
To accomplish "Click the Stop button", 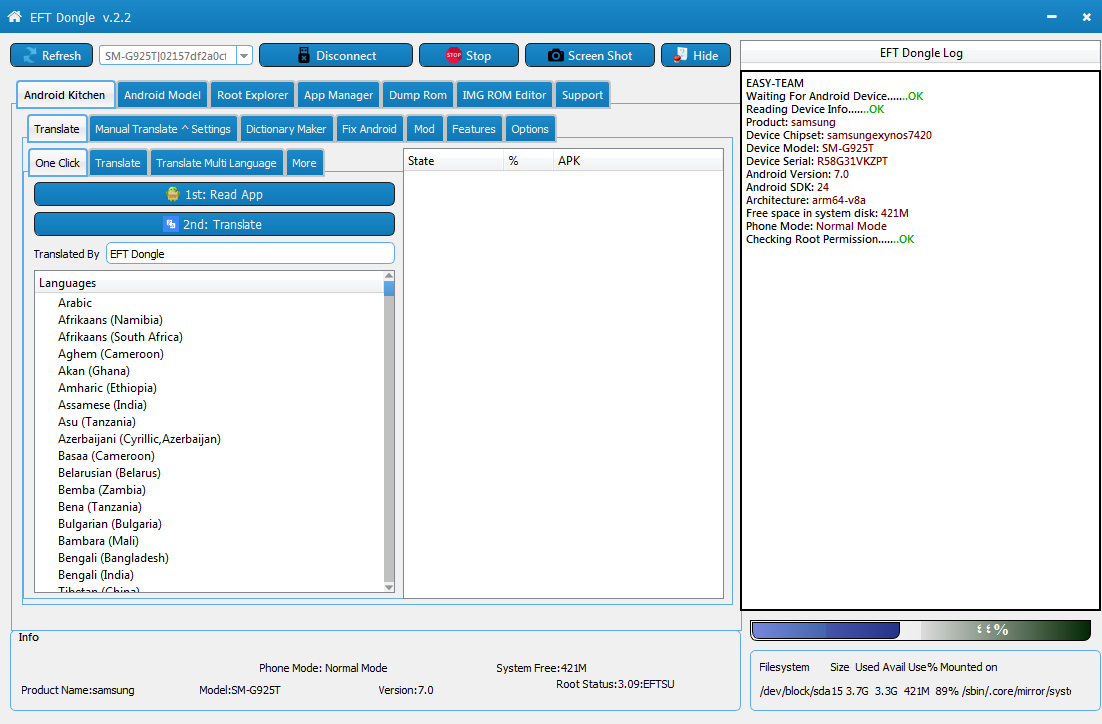I will (x=469, y=56).
